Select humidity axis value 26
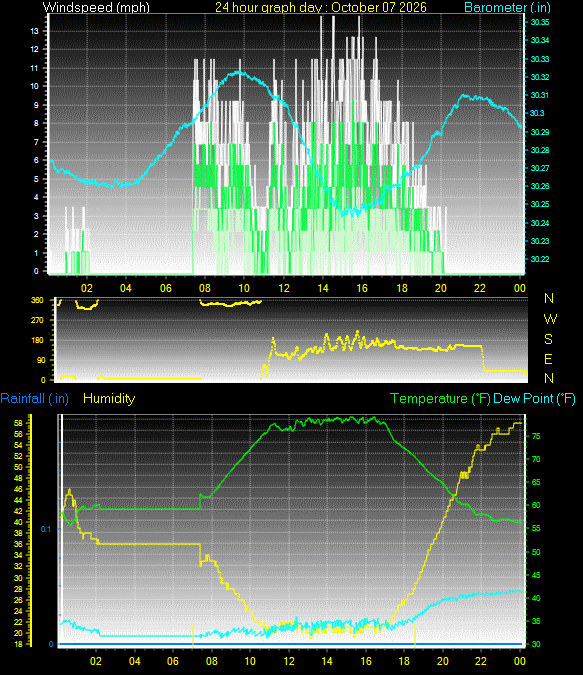The height and width of the screenshot is (675, 583). 18,600
